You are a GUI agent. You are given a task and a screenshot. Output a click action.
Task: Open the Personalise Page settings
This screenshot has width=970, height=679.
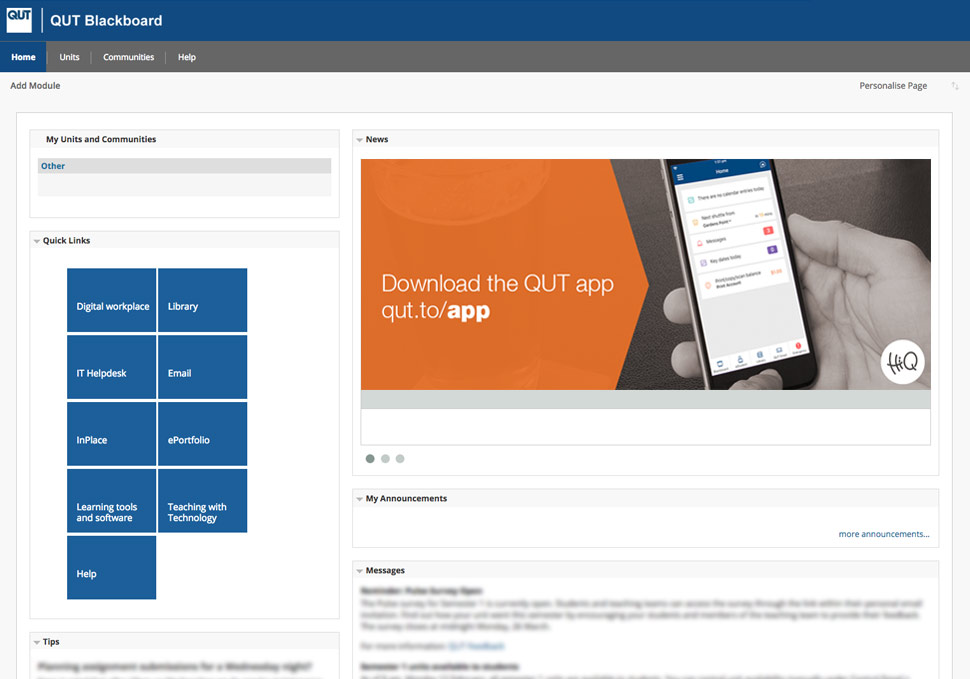[x=892, y=86]
